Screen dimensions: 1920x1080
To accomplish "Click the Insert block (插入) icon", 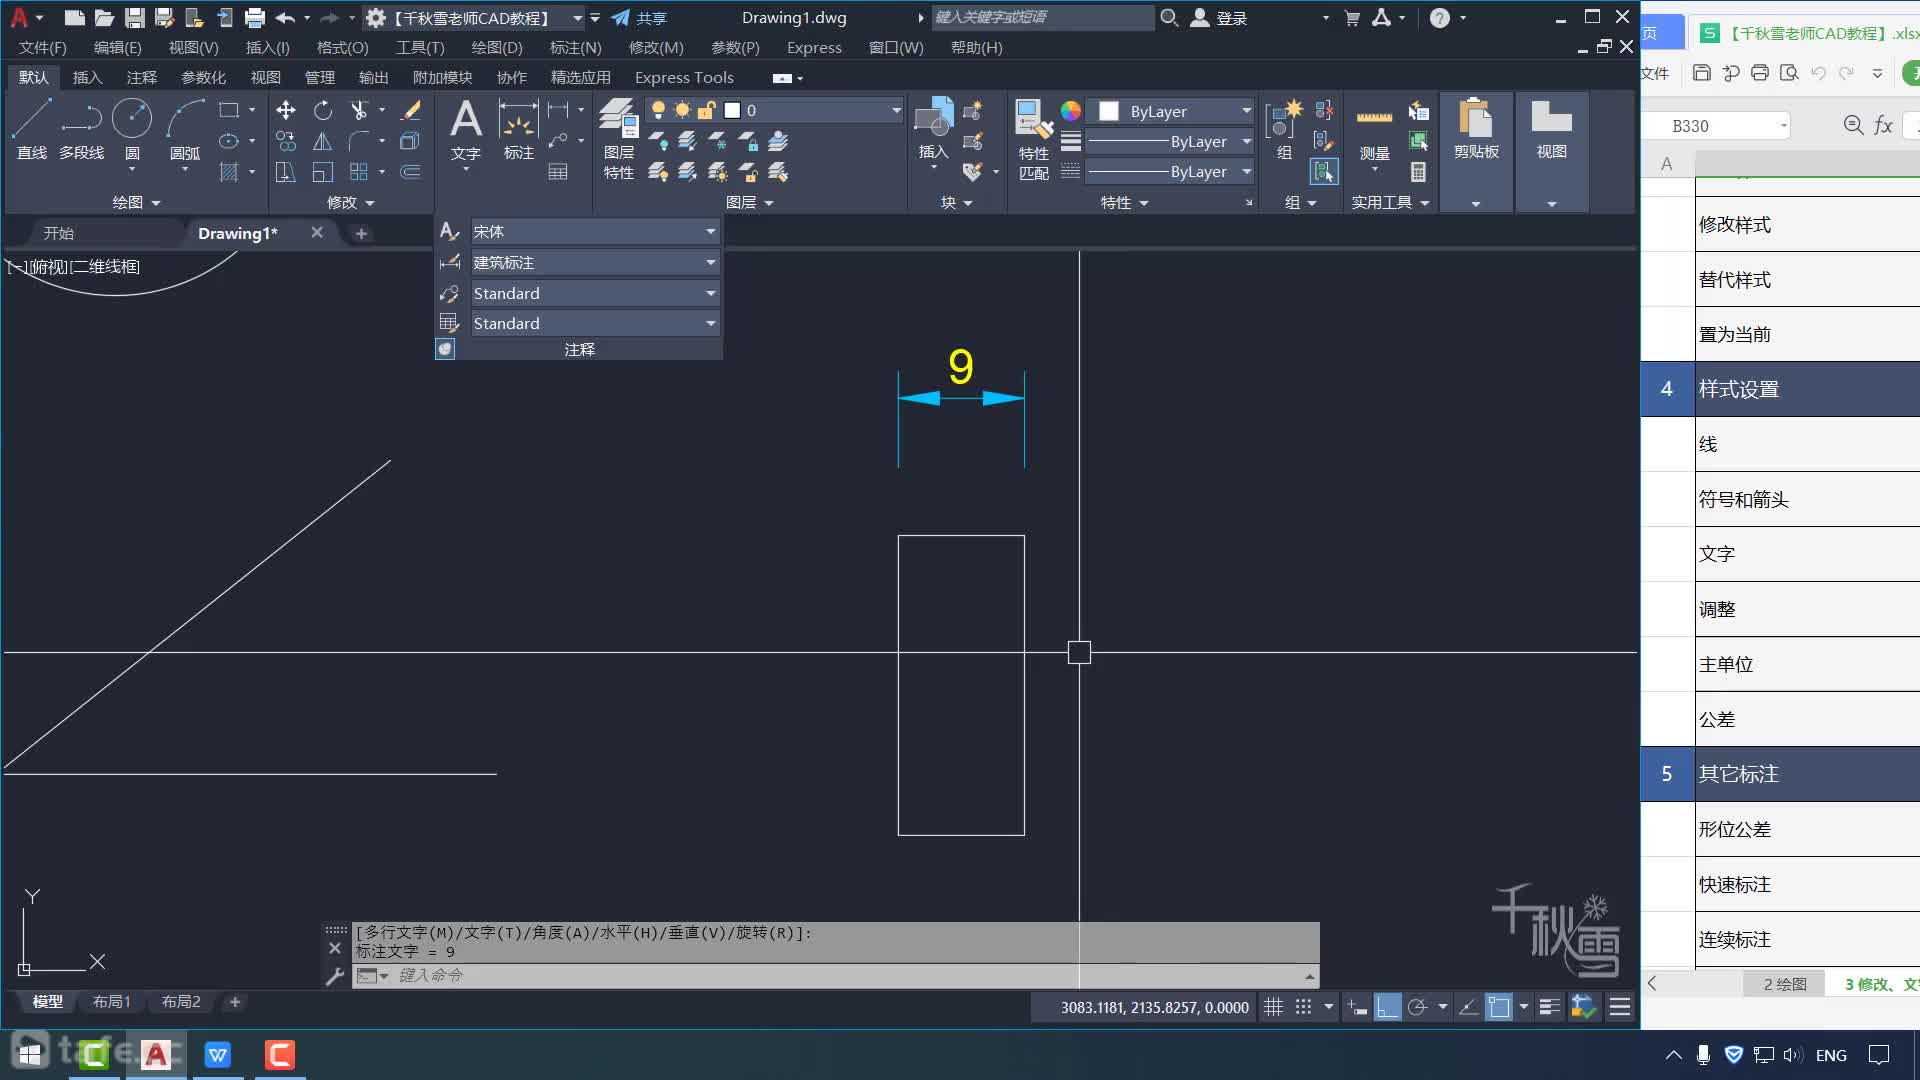I will point(933,129).
